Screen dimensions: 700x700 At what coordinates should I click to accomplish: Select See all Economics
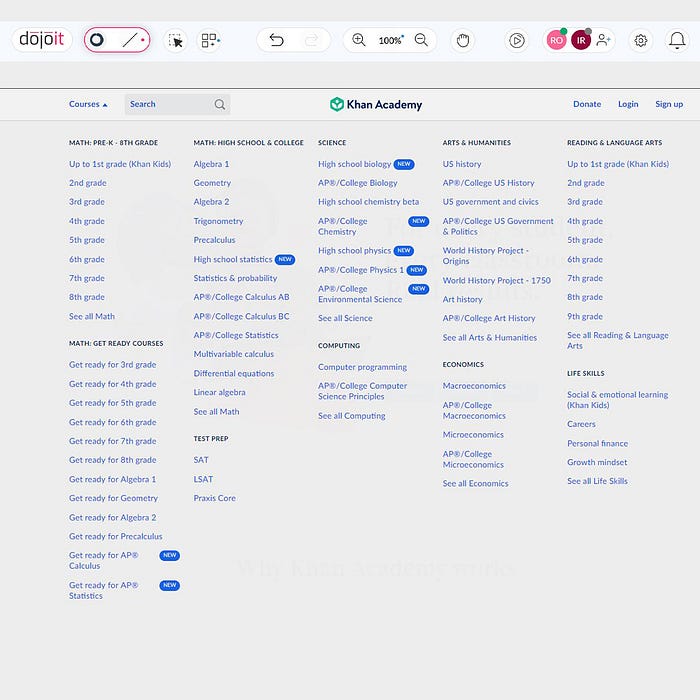pos(475,483)
